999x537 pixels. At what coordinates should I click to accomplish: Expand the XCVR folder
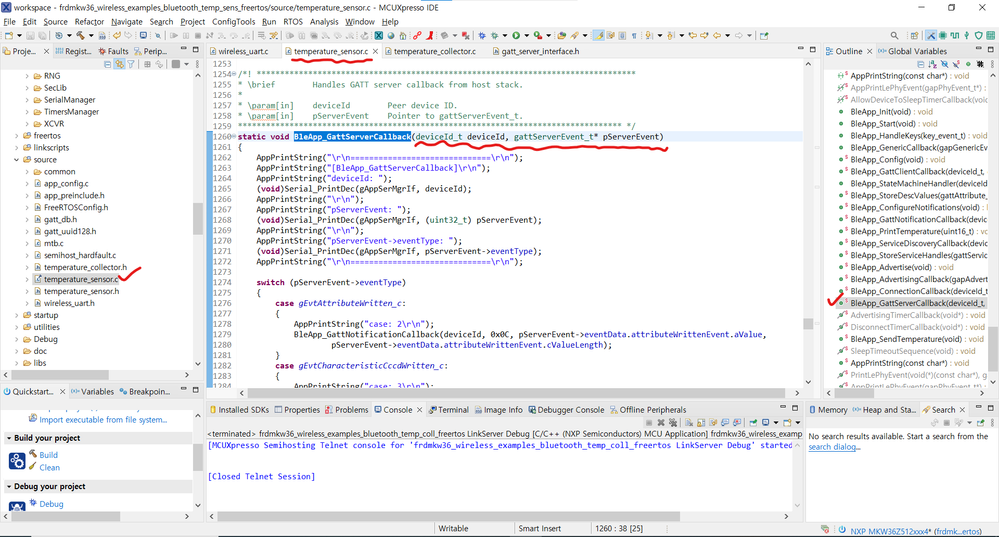(x=27, y=124)
